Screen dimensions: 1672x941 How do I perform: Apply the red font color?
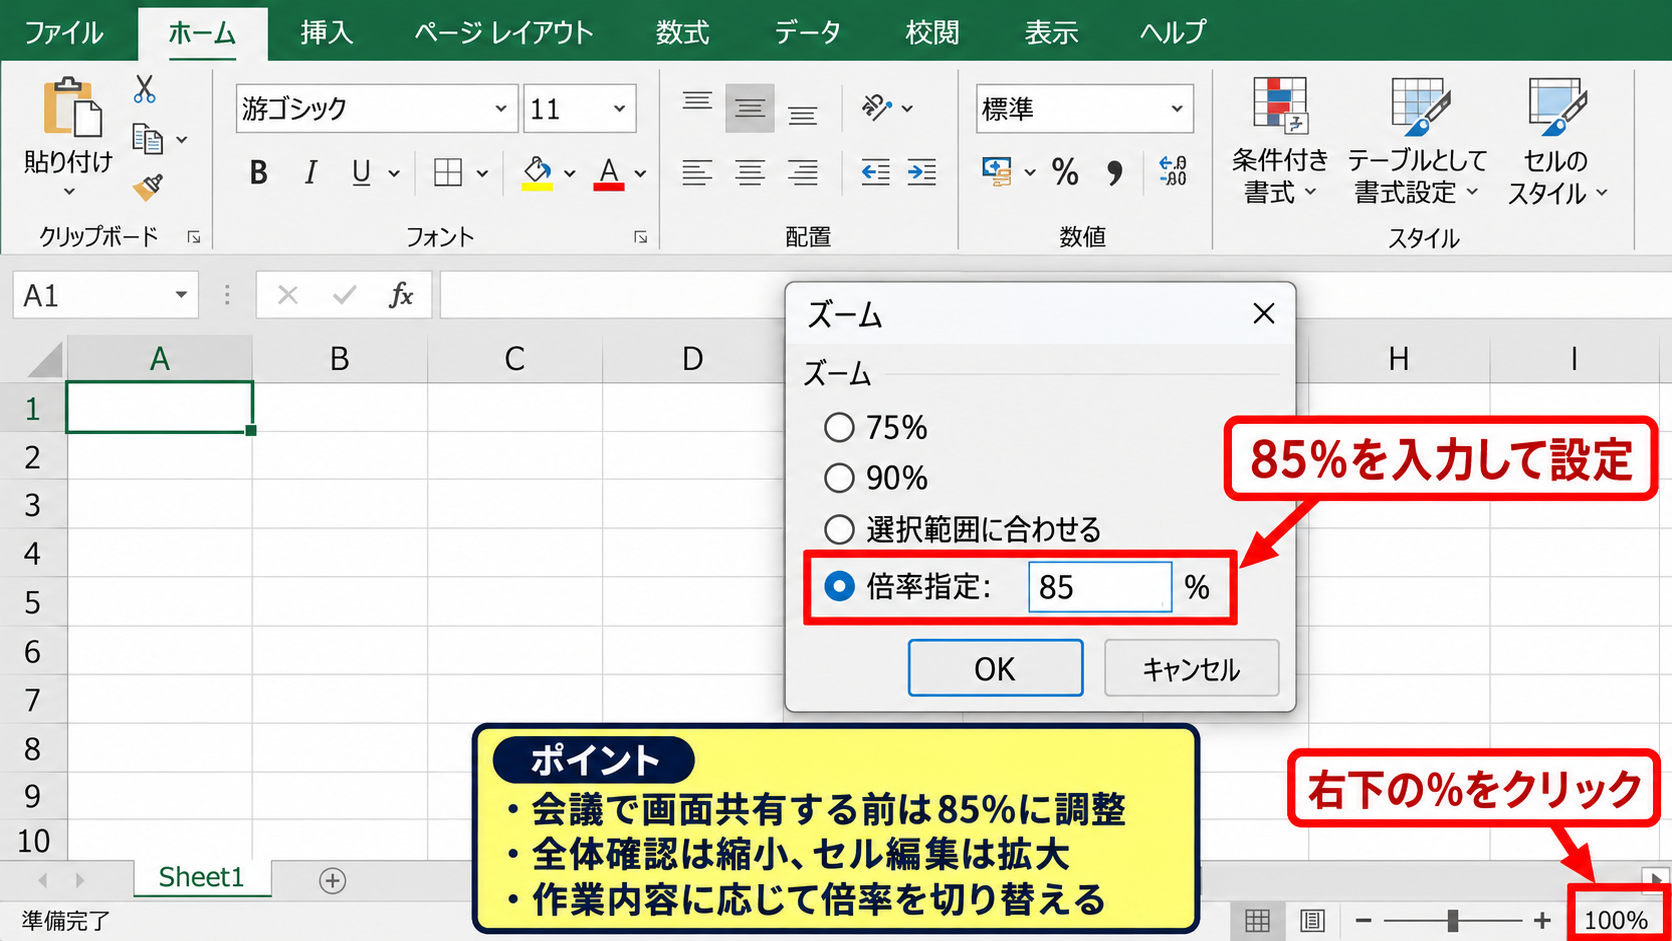609,173
